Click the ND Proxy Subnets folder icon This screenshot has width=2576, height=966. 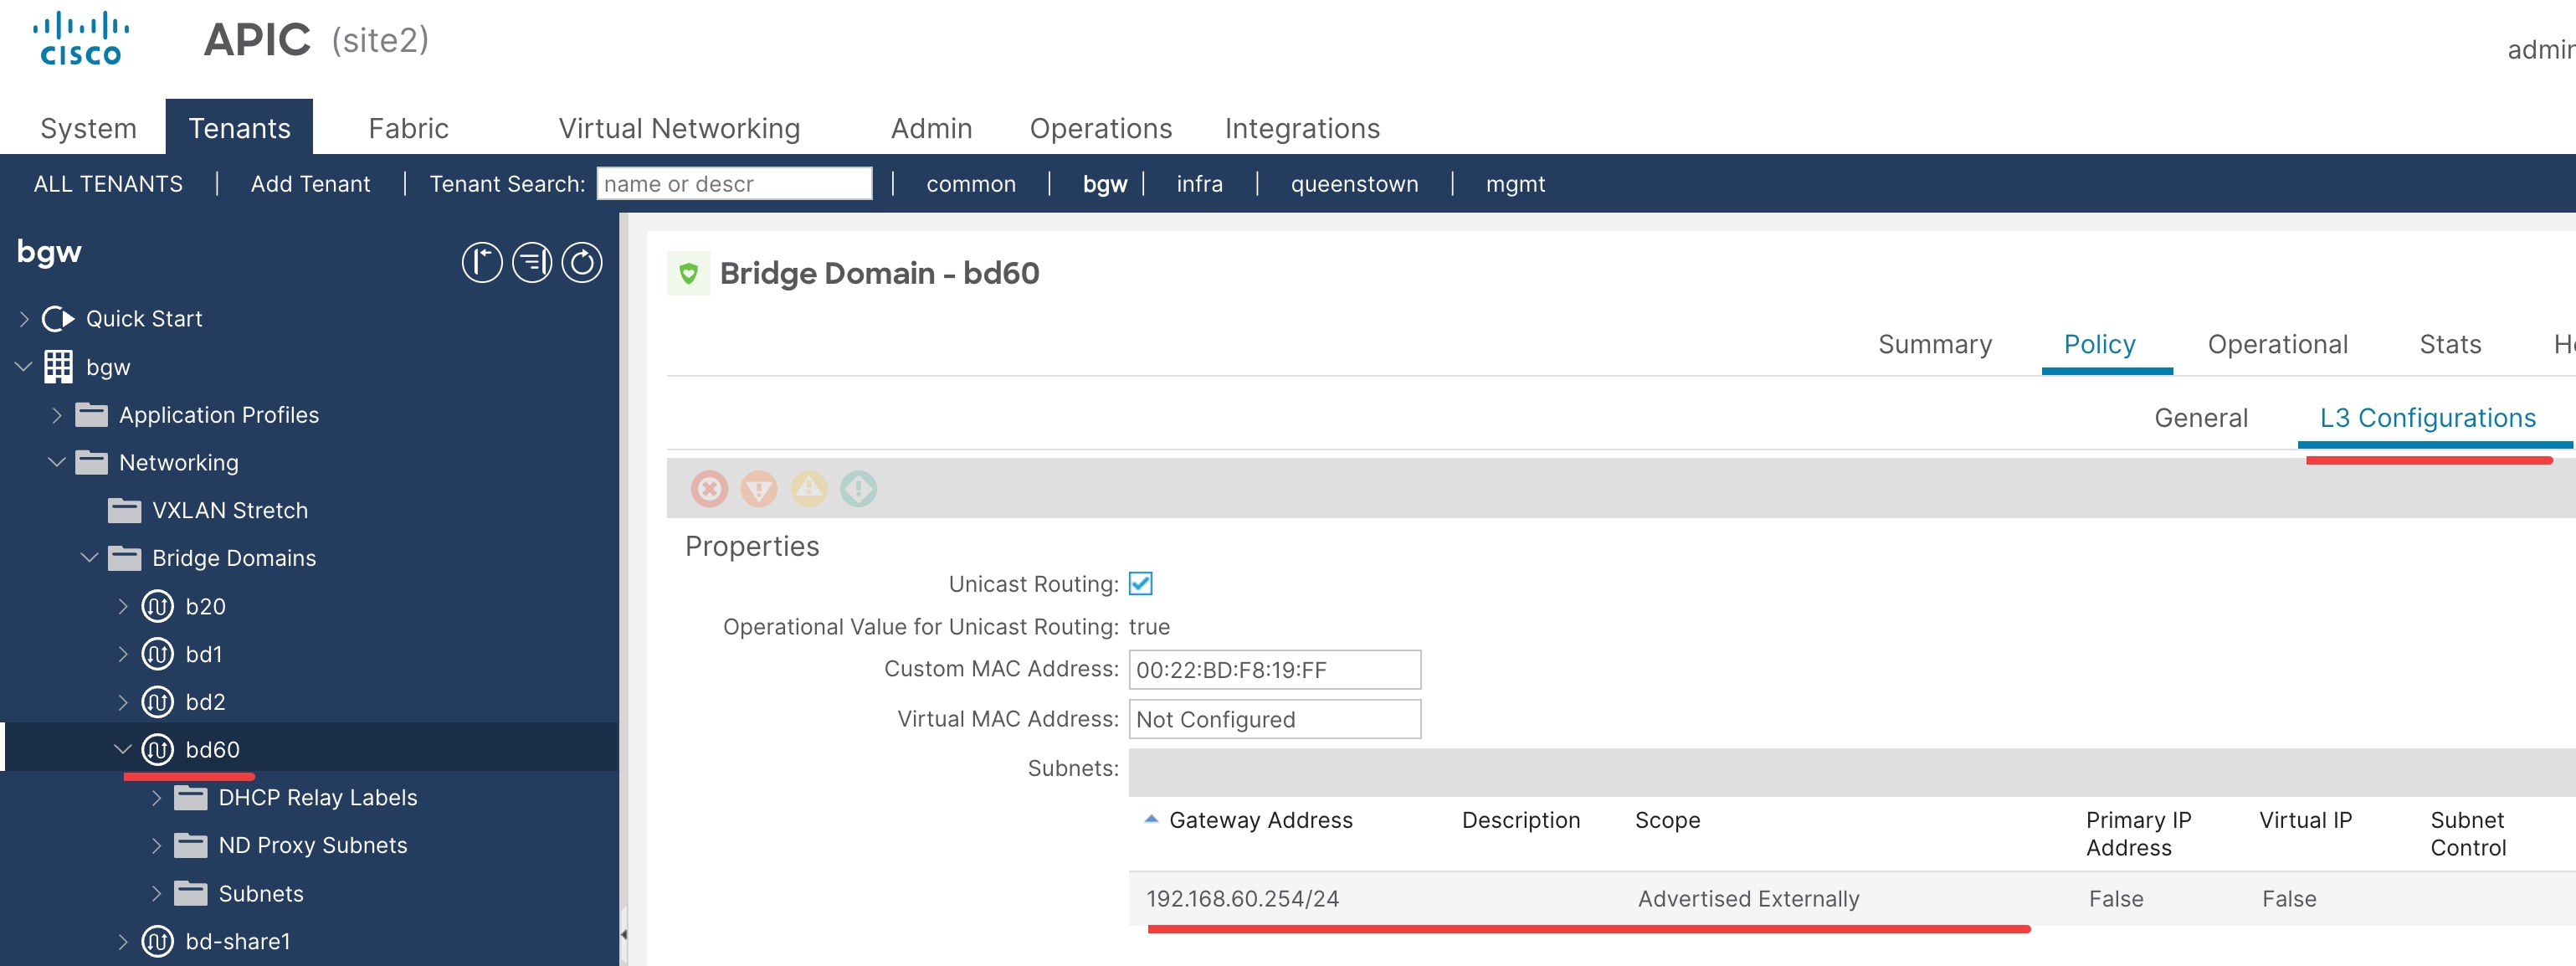(190, 846)
